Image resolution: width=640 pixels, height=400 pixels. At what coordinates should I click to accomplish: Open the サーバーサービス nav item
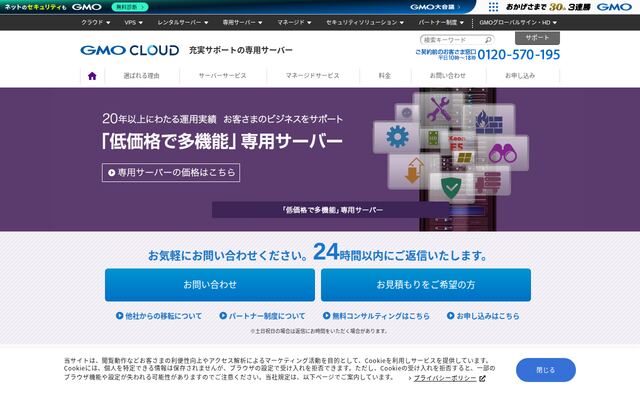[x=222, y=76]
